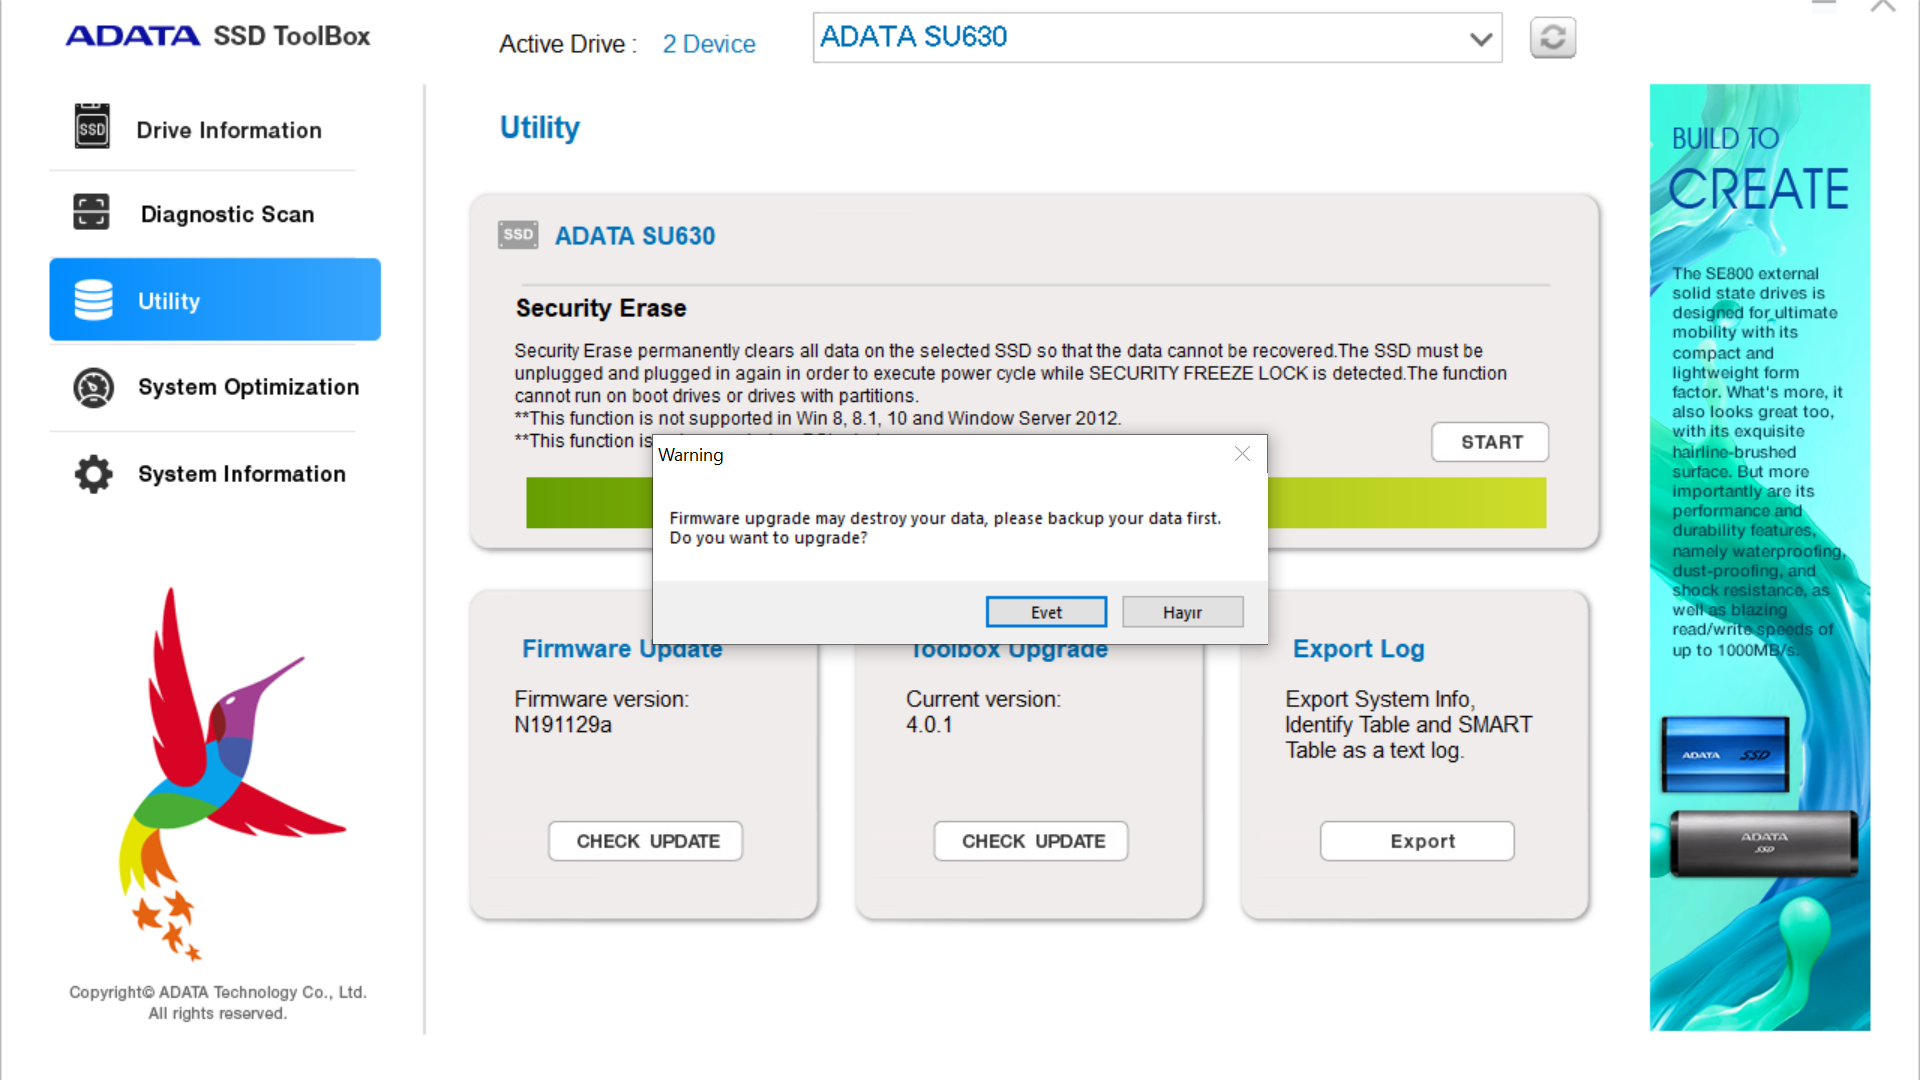This screenshot has width=1920, height=1080.
Task: Click the SSD icon beside ADATA SU630
Action: coord(518,235)
